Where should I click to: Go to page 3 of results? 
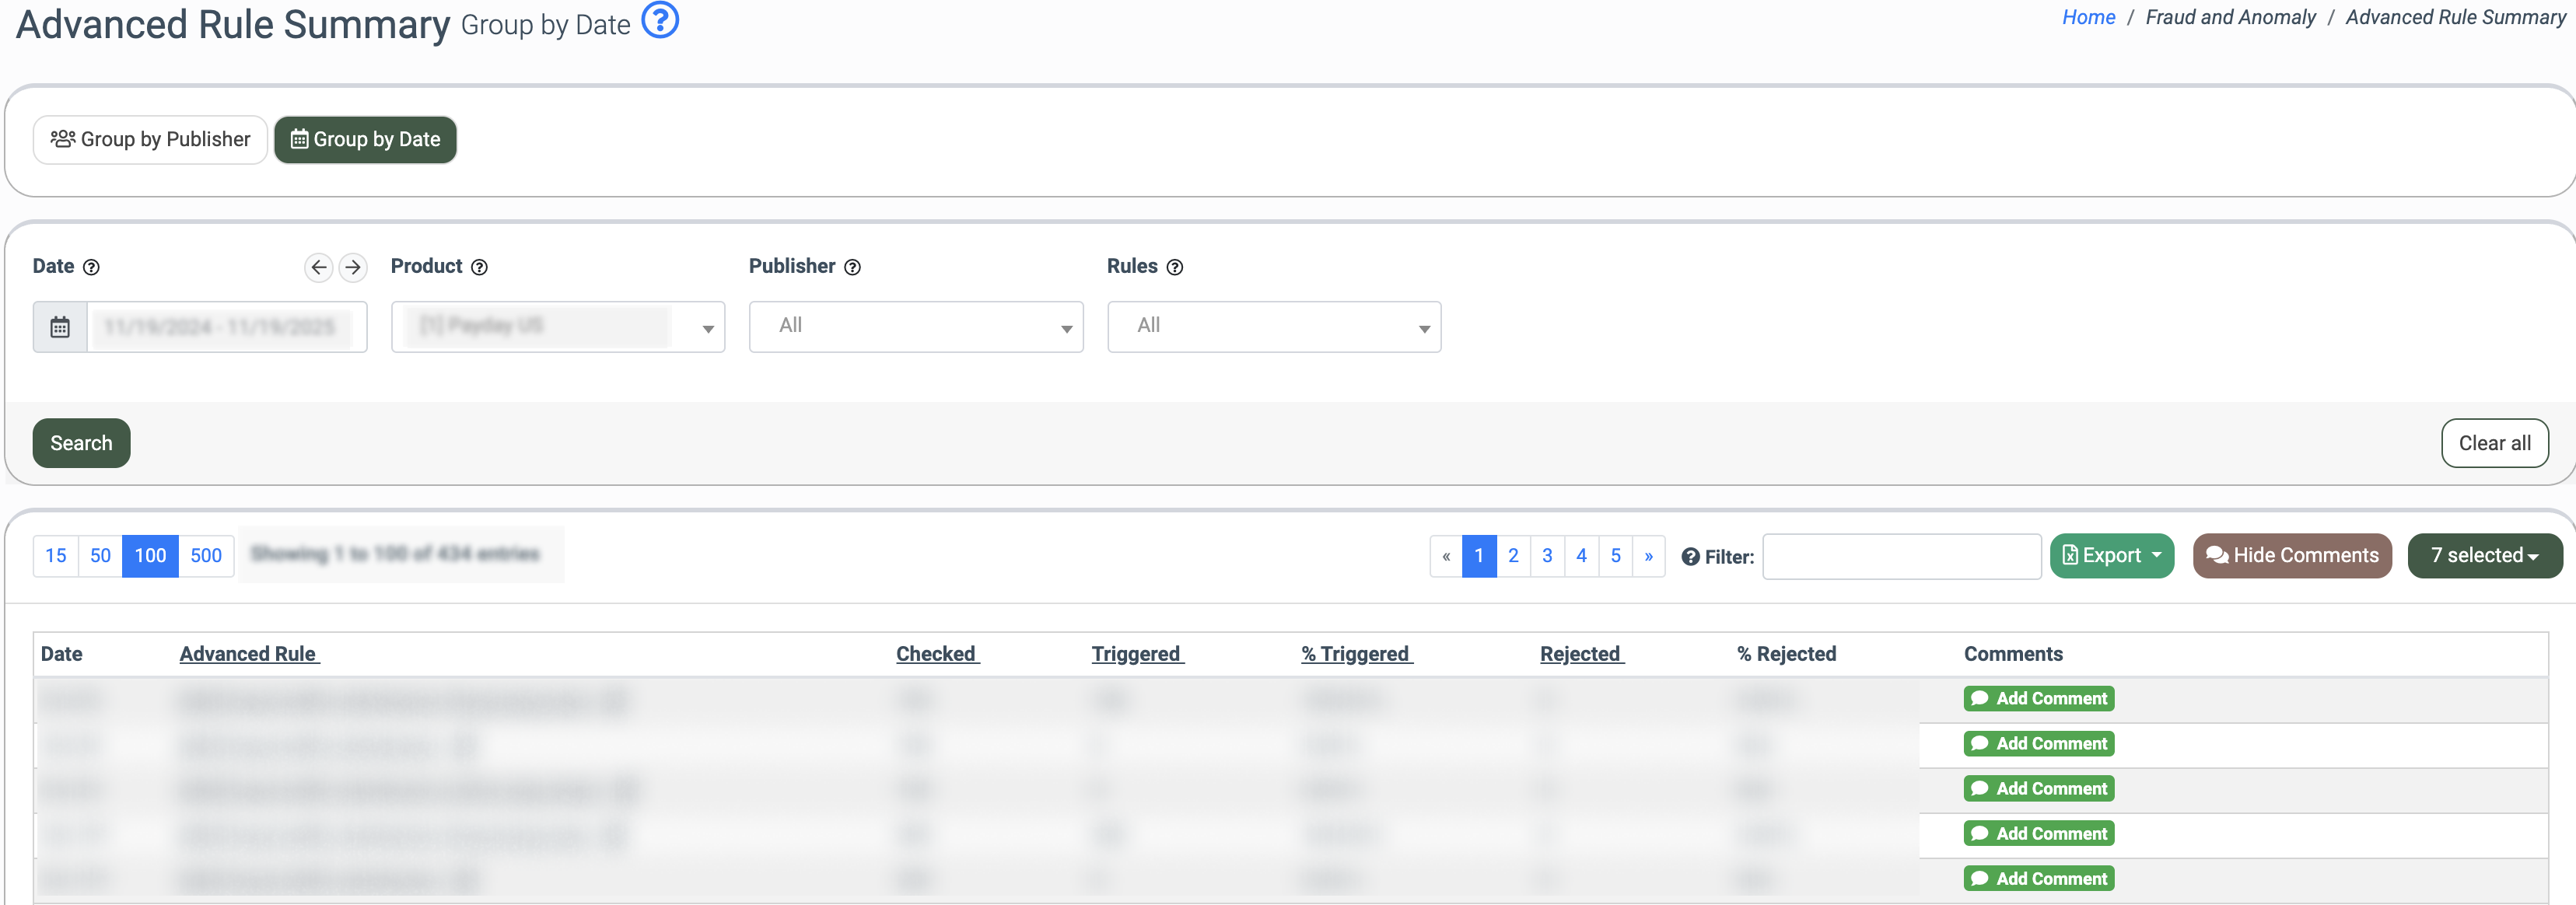(x=1547, y=555)
